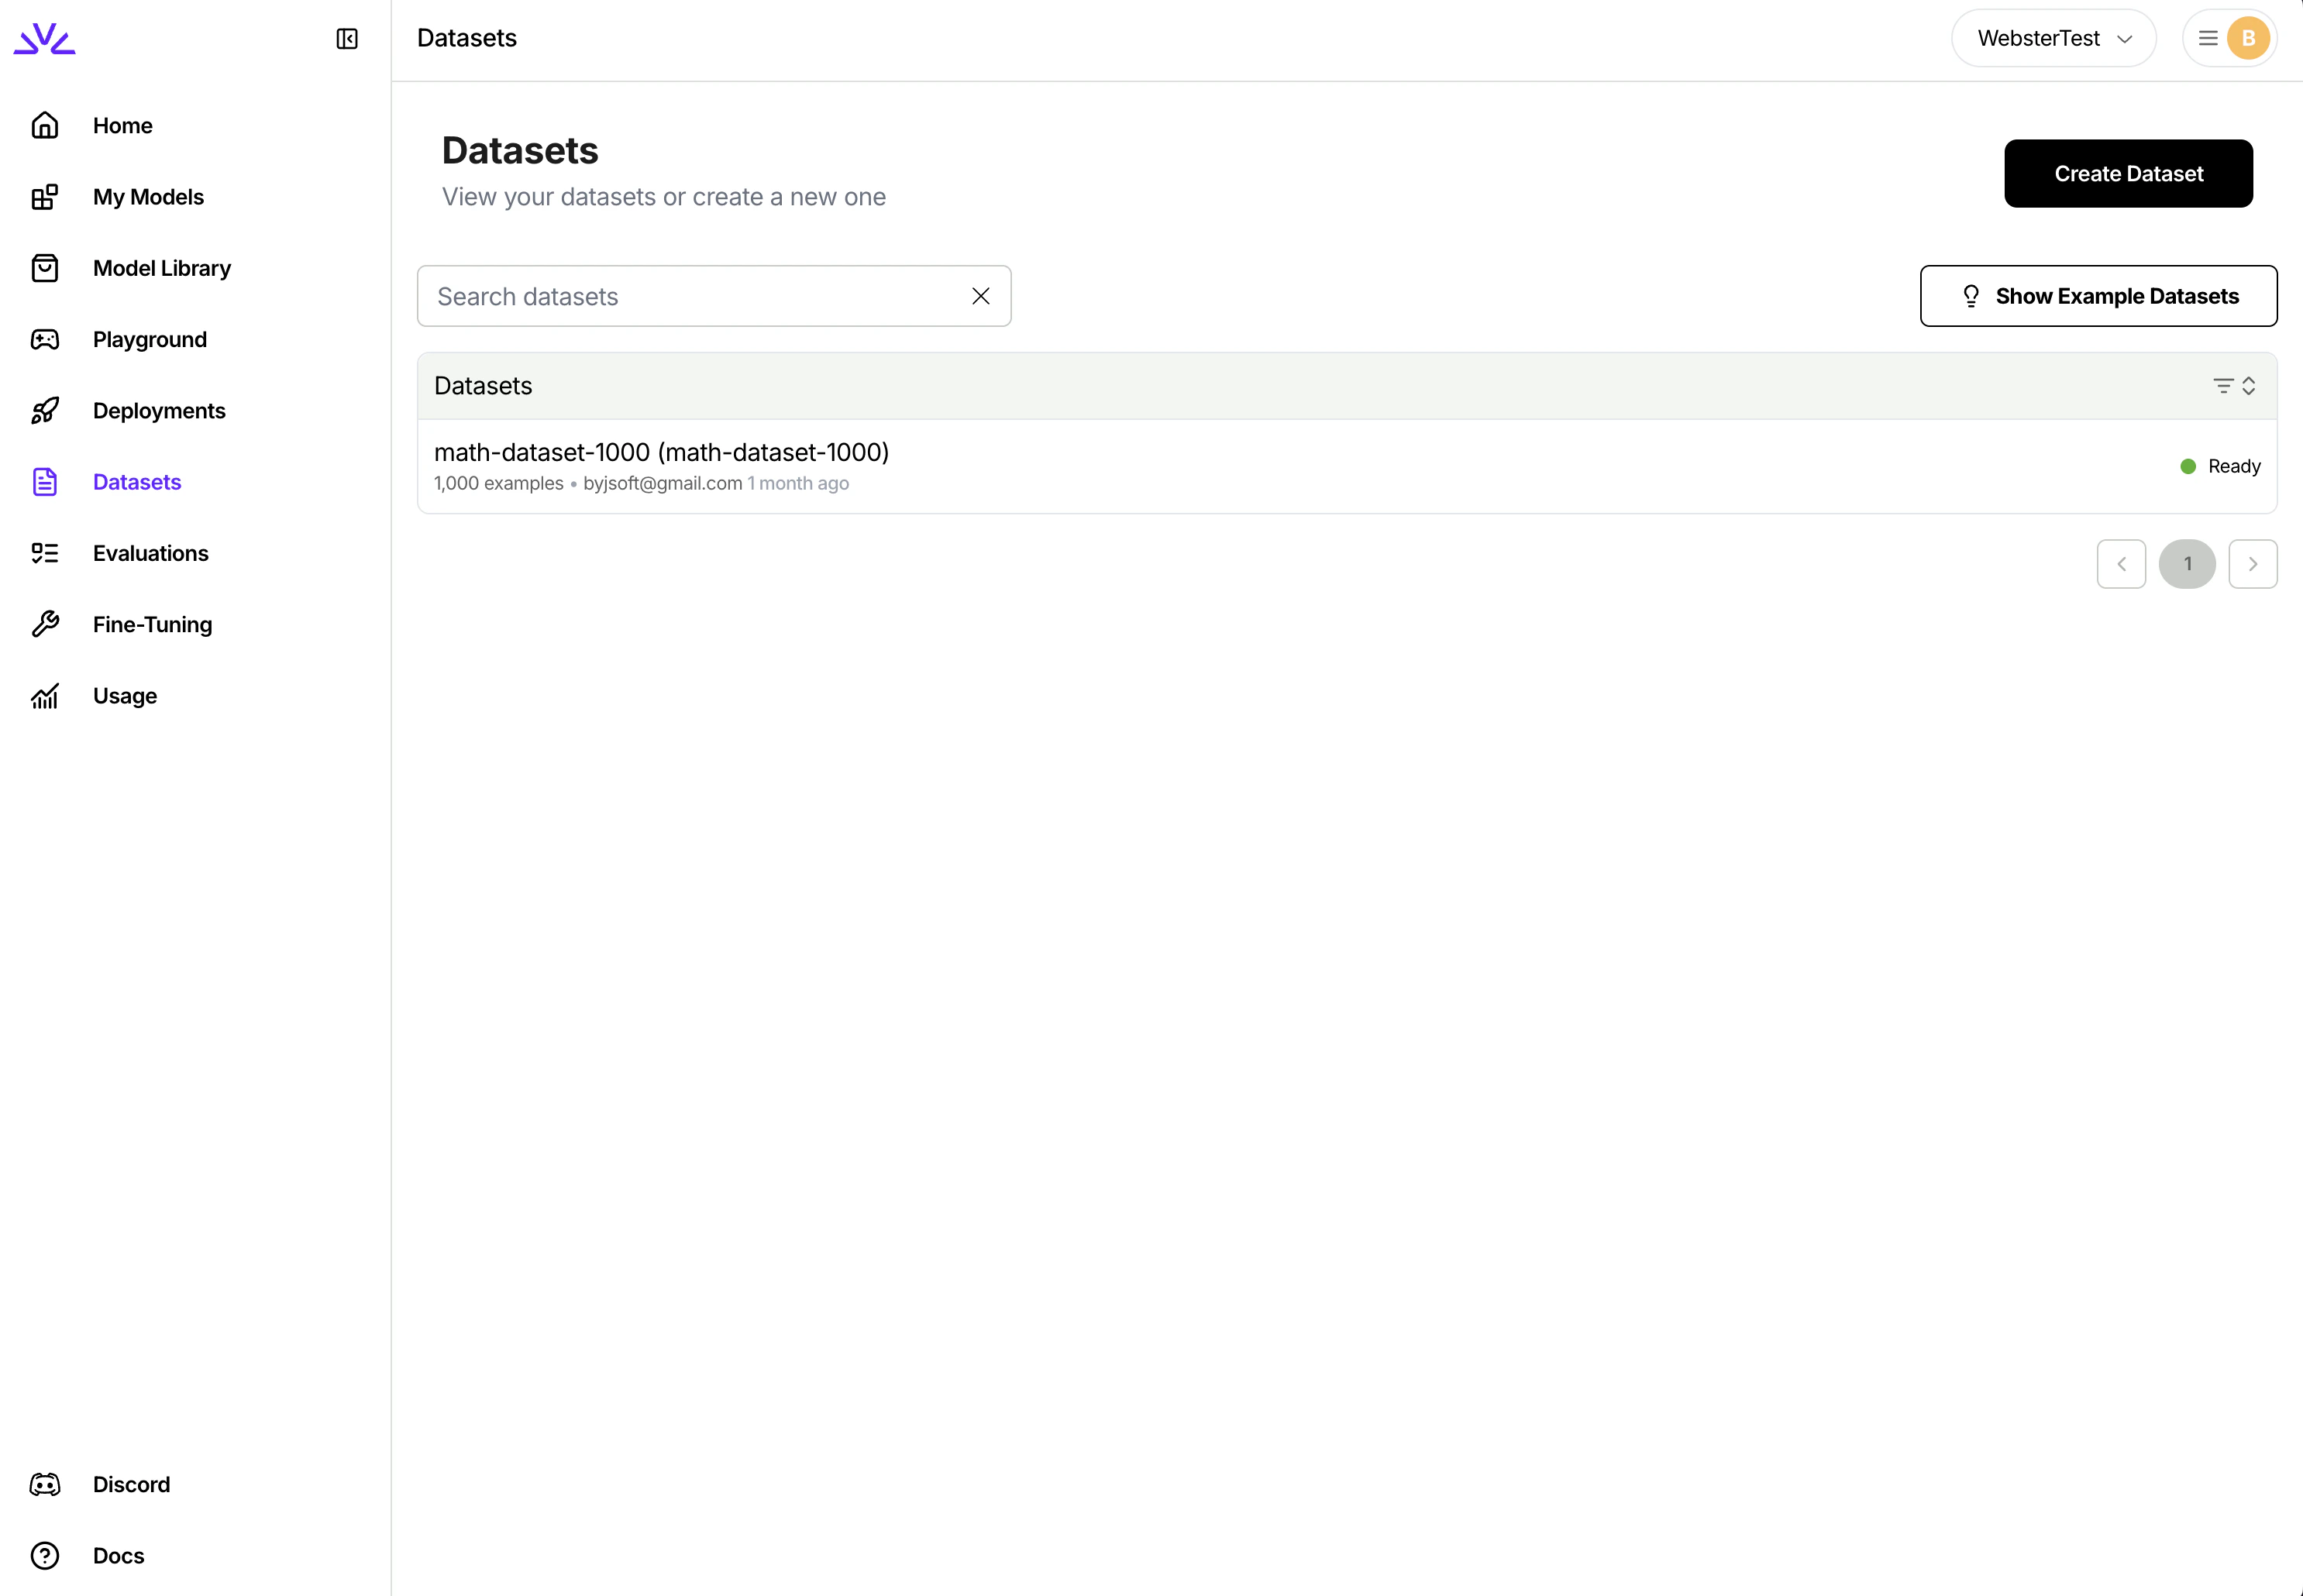Toggle Show Example Datasets

[2098, 295]
